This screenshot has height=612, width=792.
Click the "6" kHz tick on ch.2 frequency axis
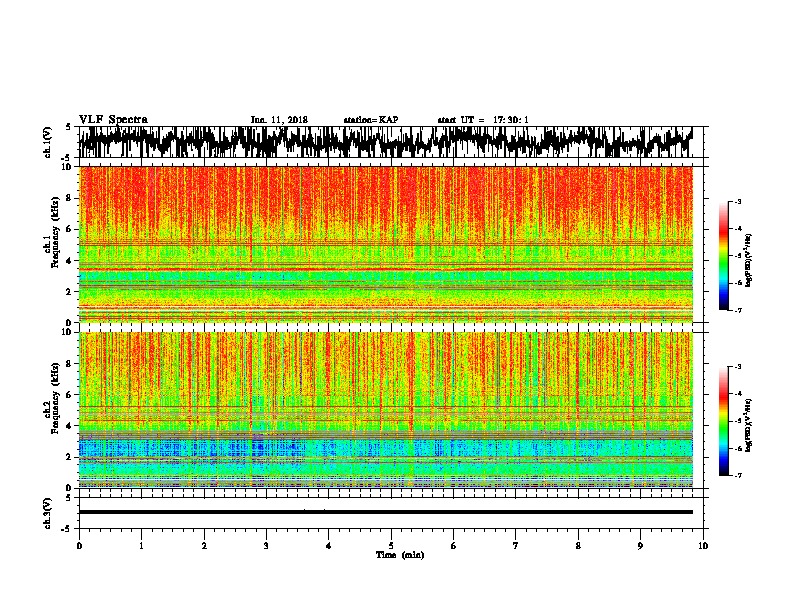click(71, 395)
